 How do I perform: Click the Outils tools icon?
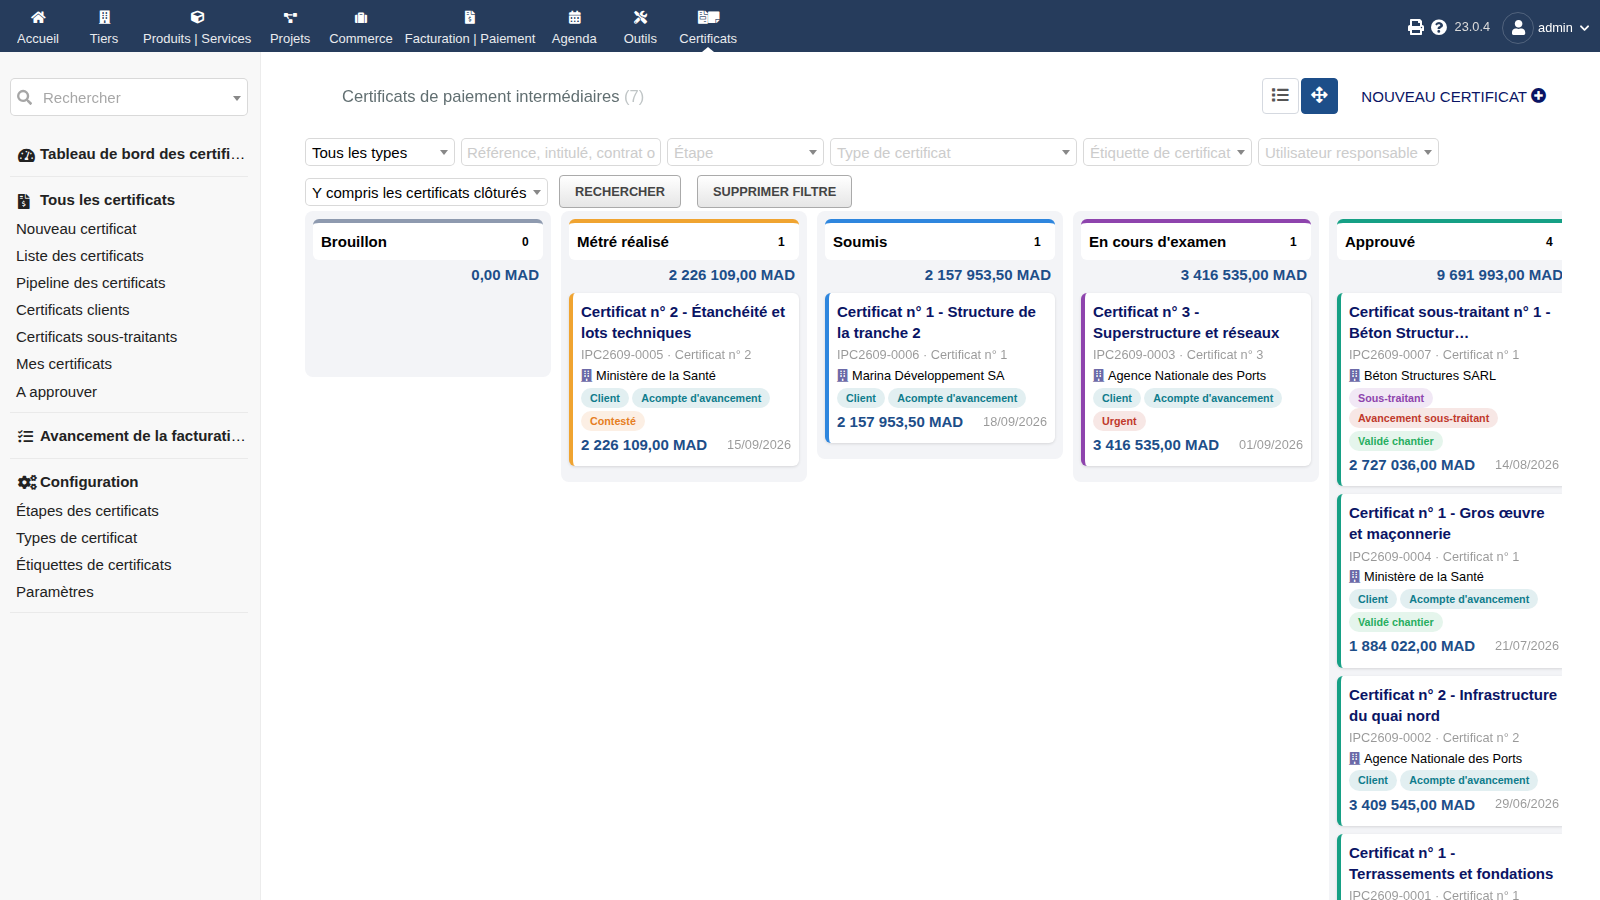point(640,17)
